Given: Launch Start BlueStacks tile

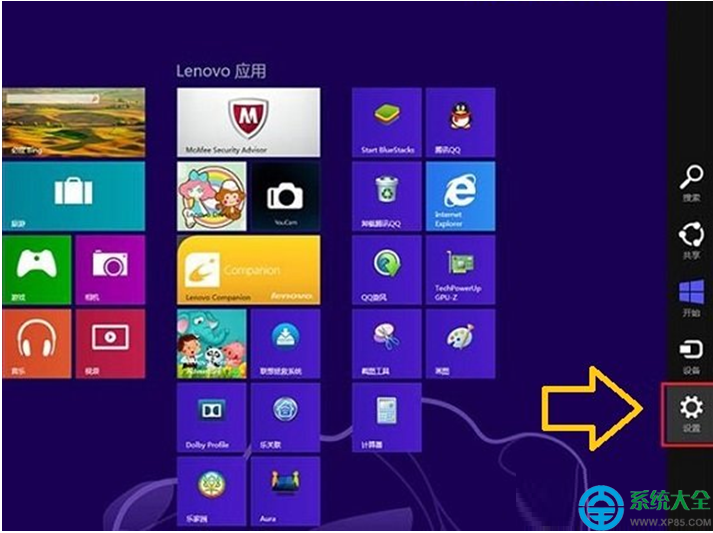Looking at the screenshot, I should tap(387, 122).
